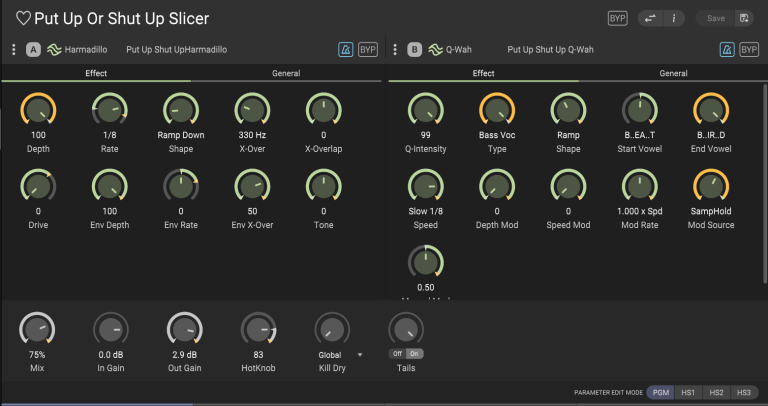Click the Save button
The height and width of the screenshot is (406, 768).
click(x=716, y=19)
